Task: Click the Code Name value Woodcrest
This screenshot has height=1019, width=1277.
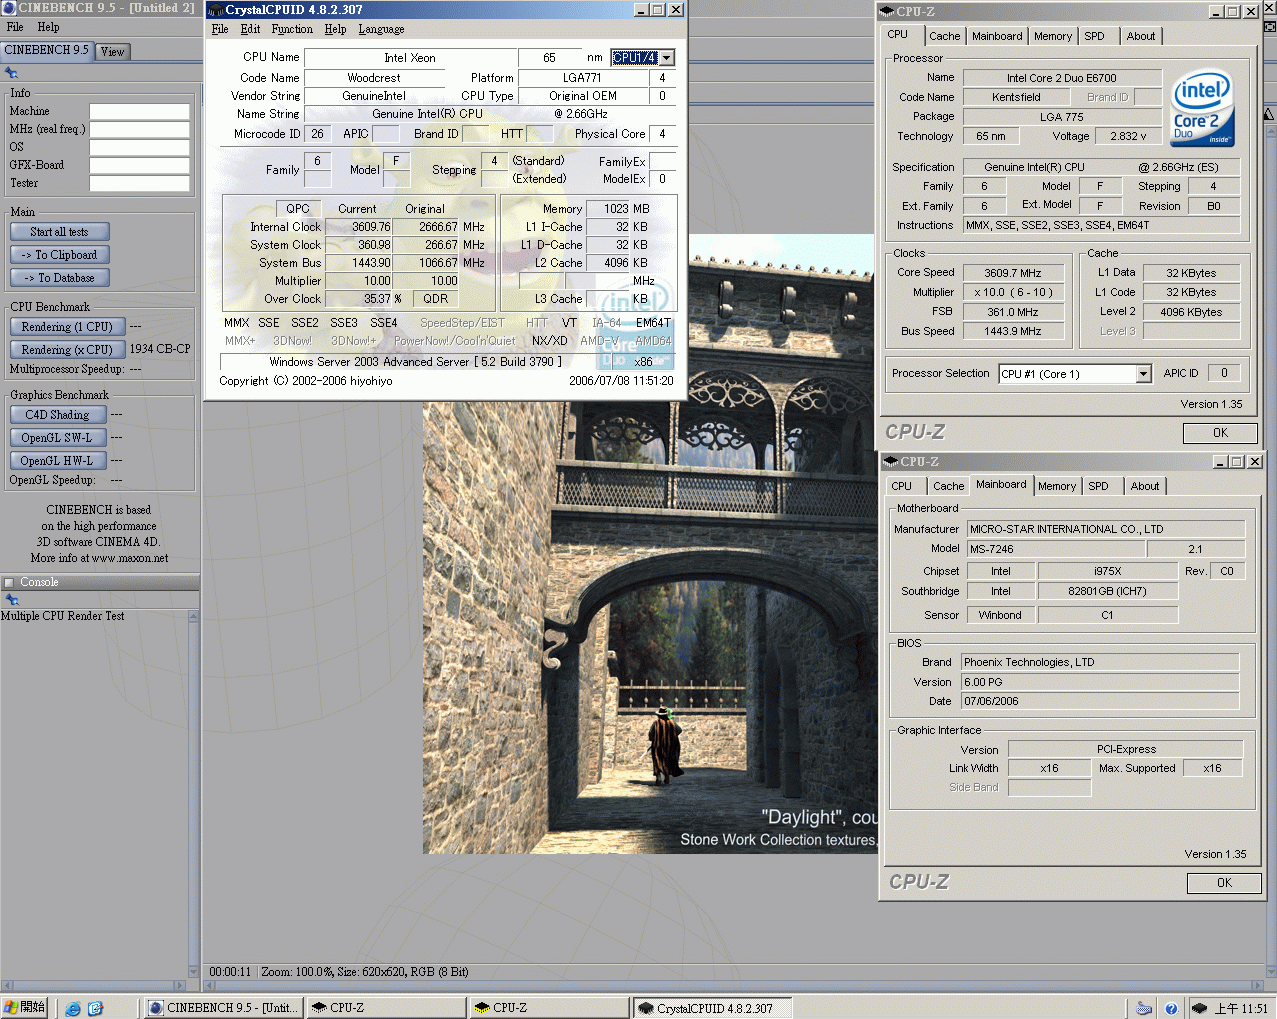Action: (374, 78)
